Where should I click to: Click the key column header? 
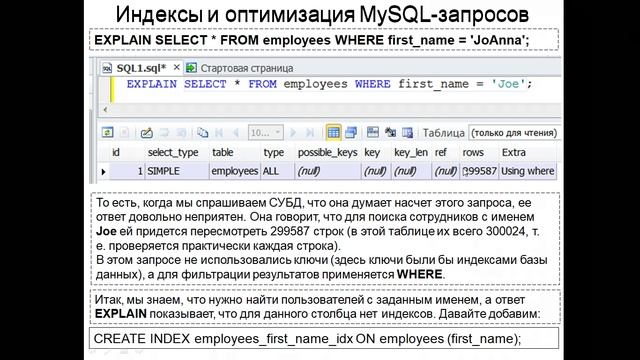[x=372, y=152]
